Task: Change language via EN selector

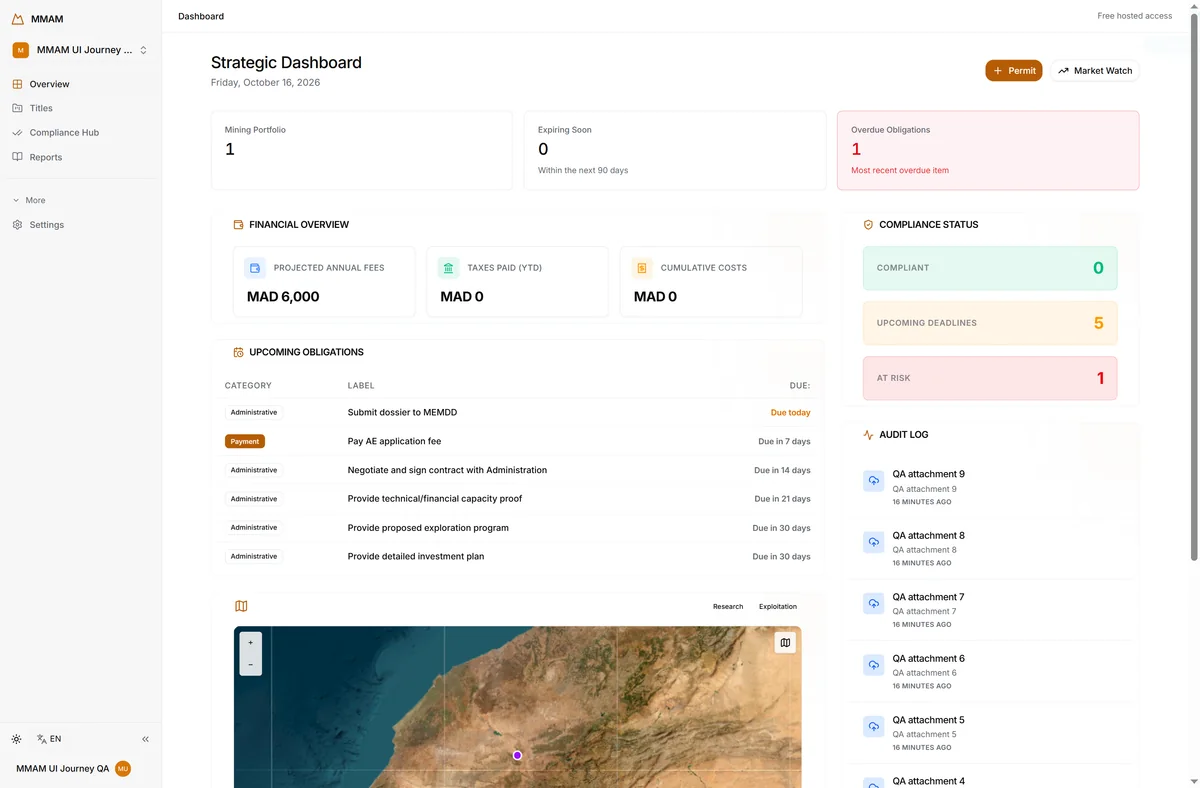Action: pos(49,739)
